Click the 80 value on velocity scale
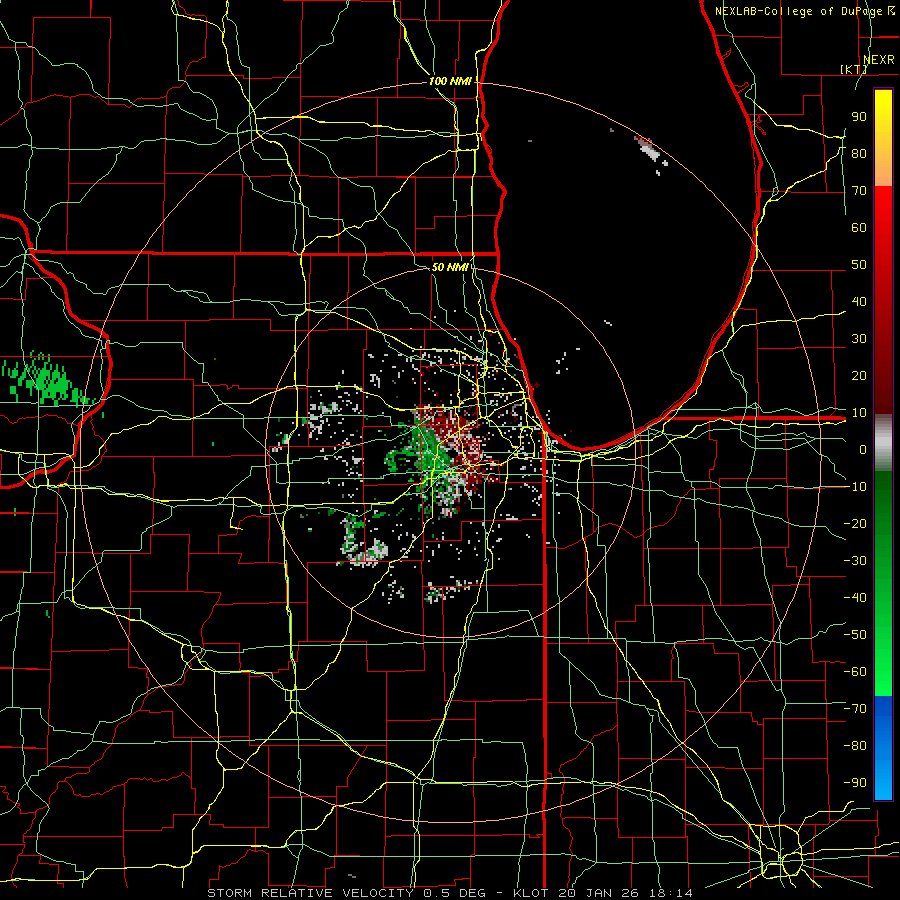 [859, 153]
